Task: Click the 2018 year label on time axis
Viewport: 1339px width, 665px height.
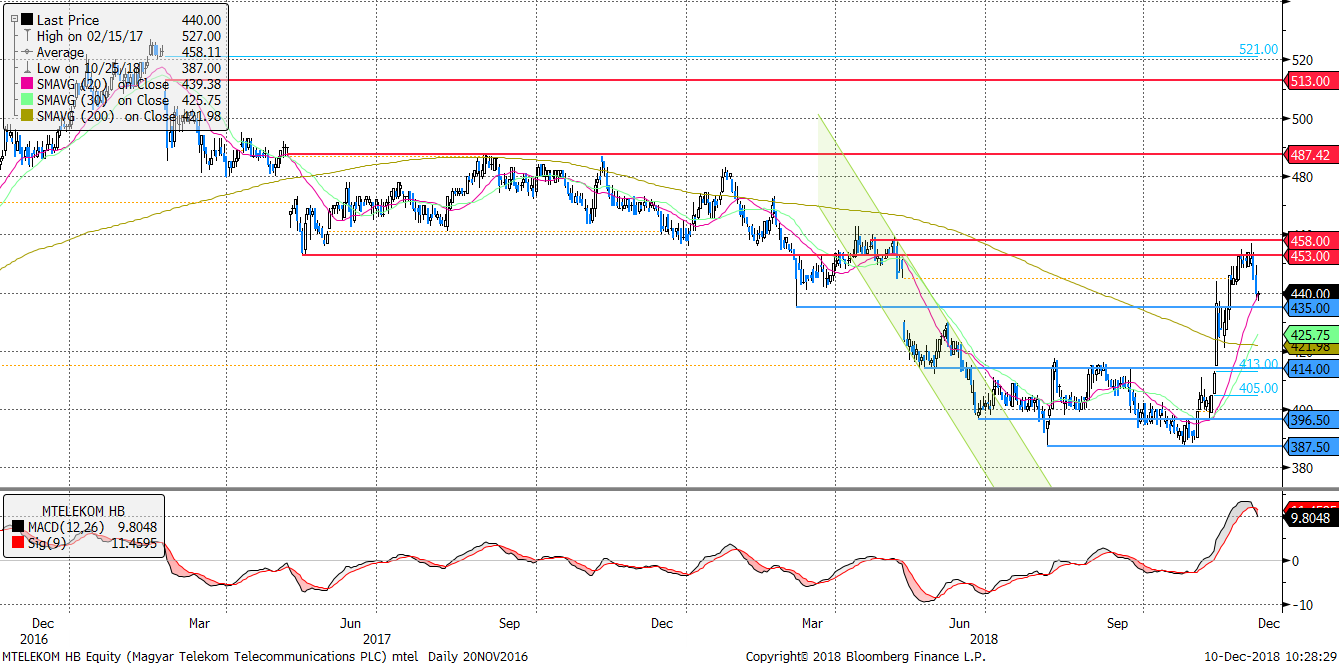Action: click(x=984, y=638)
